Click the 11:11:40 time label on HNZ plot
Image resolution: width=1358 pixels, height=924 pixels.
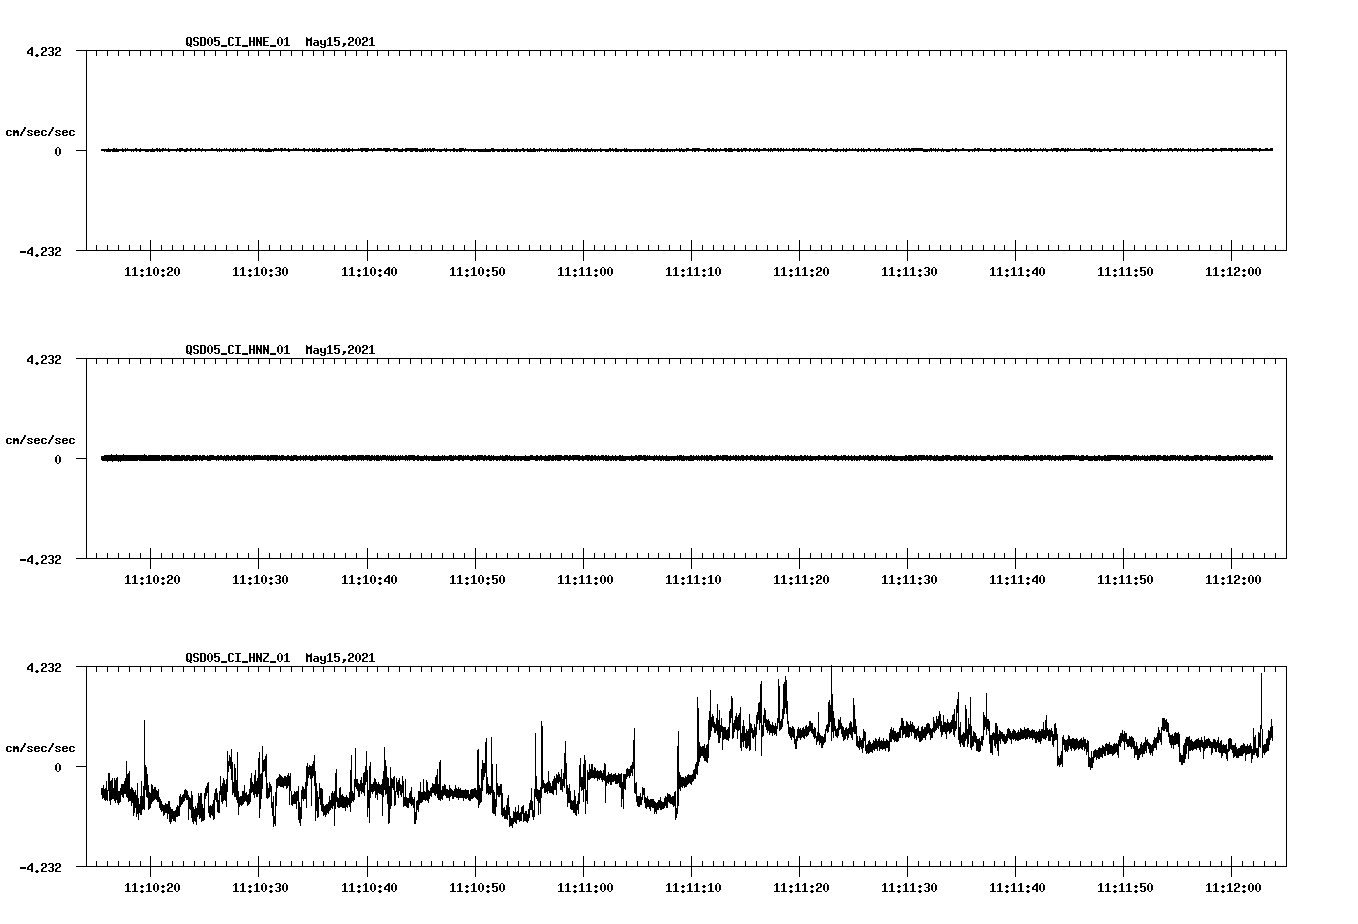pos(1017,886)
